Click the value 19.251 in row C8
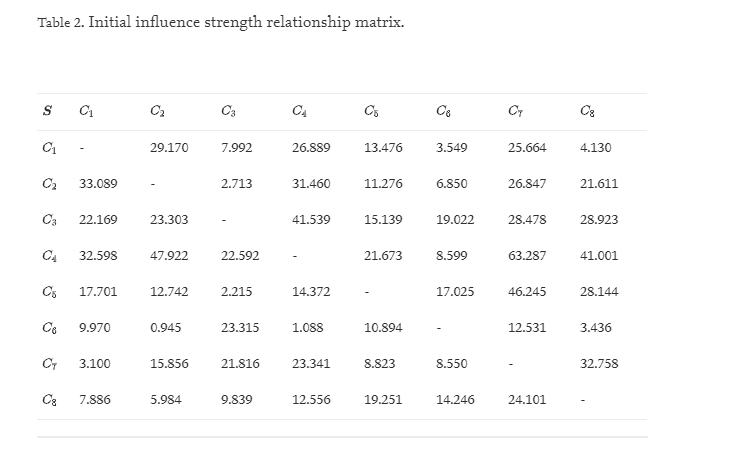The width and height of the screenshot is (744, 463). pos(383,400)
